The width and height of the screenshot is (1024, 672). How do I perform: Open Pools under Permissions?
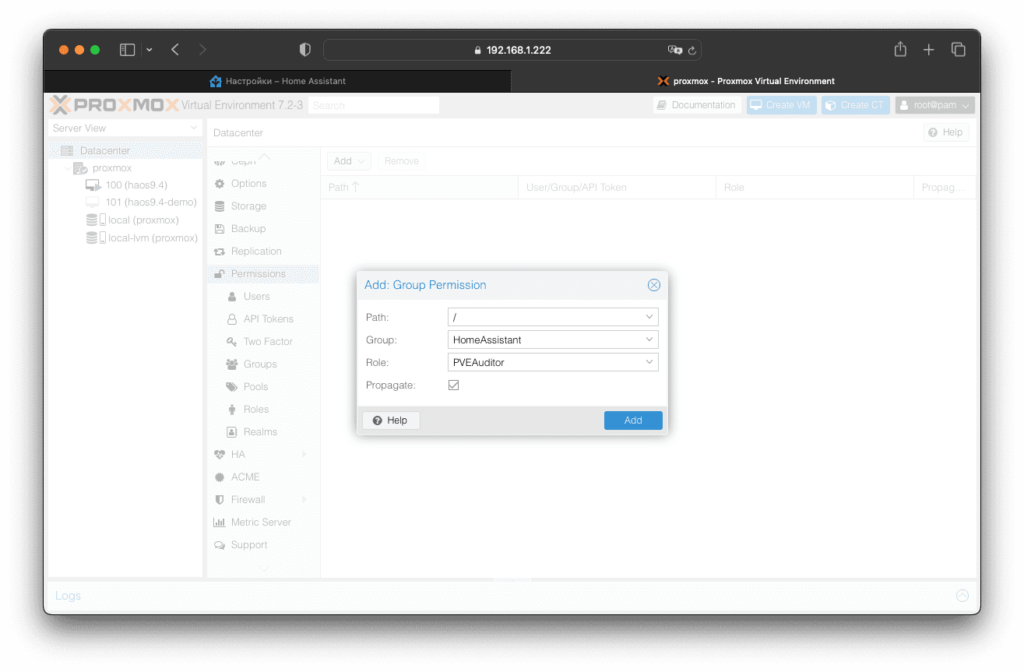tap(263, 387)
